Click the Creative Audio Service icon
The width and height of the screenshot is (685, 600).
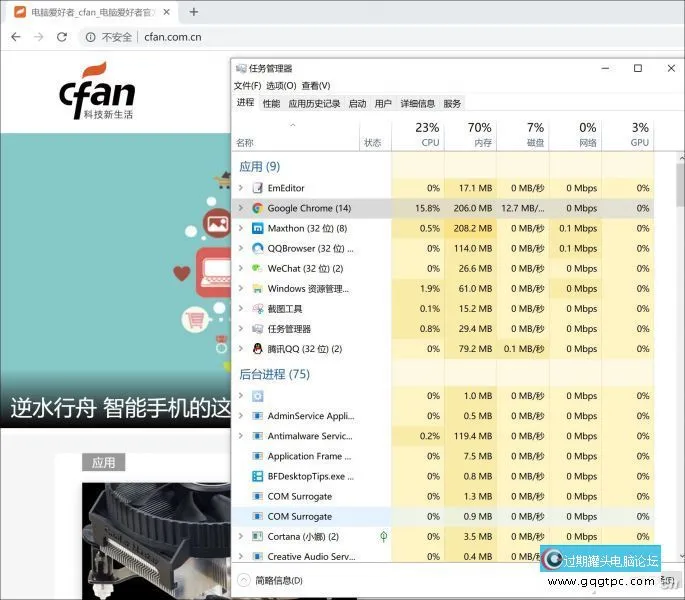point(258,557)
